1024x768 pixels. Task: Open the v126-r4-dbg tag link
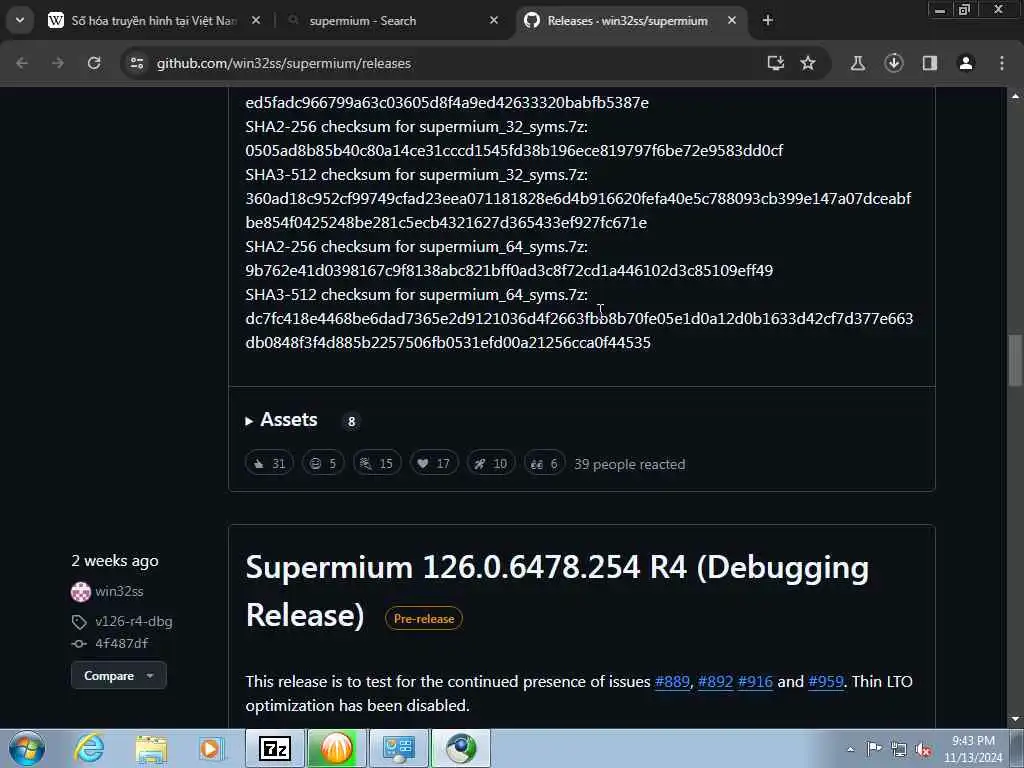134,621
